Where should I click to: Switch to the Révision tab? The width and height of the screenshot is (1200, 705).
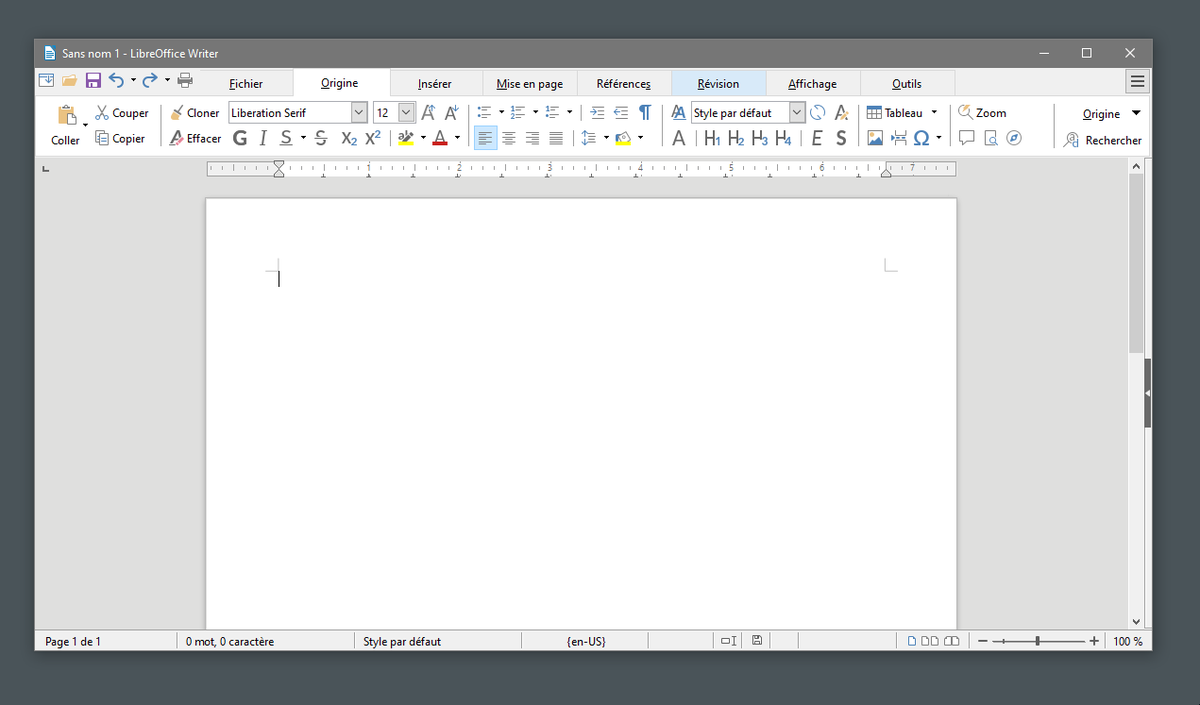pos(718,84)
